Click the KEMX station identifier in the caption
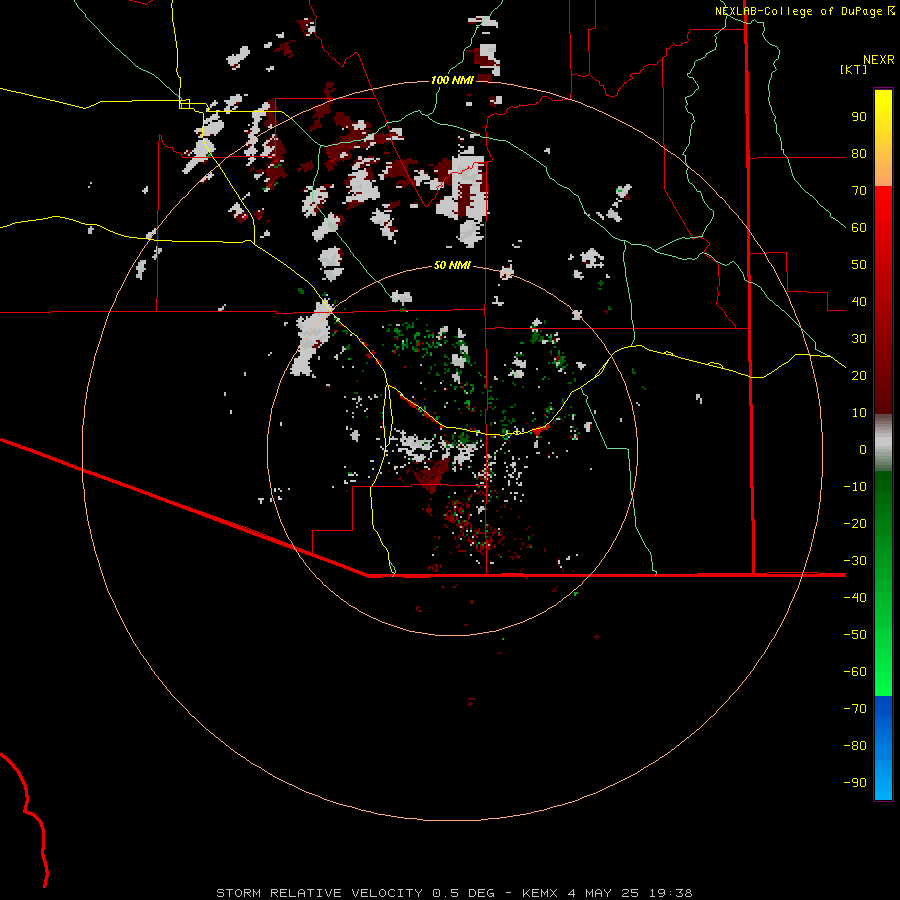The width and height of the screenshot is (900, 900). click(x=540, y=893)
